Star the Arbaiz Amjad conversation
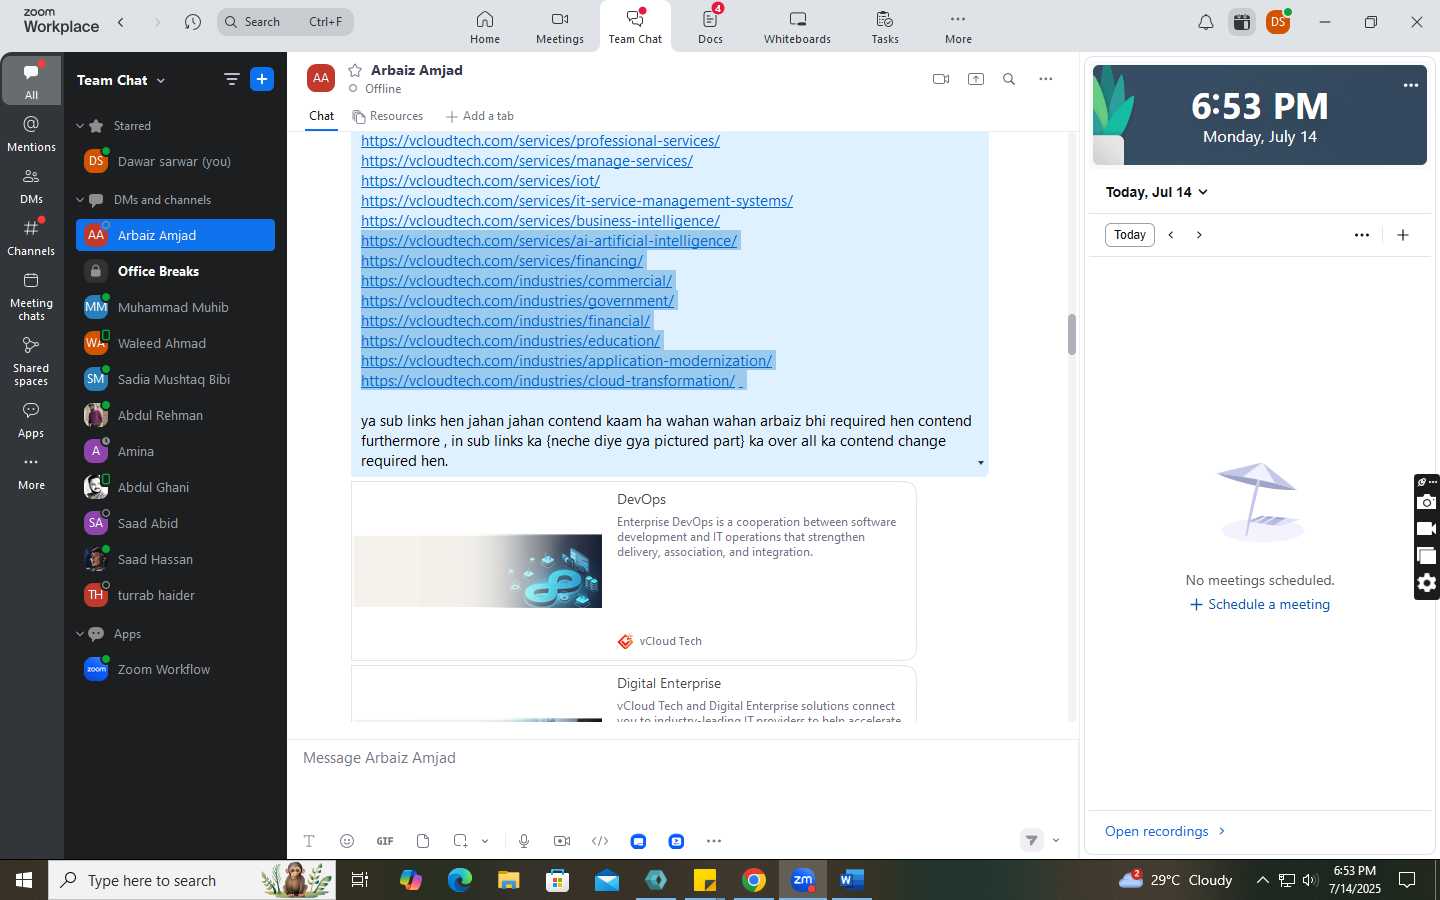This screenshot has height=900, width=1440. point(355,70)
